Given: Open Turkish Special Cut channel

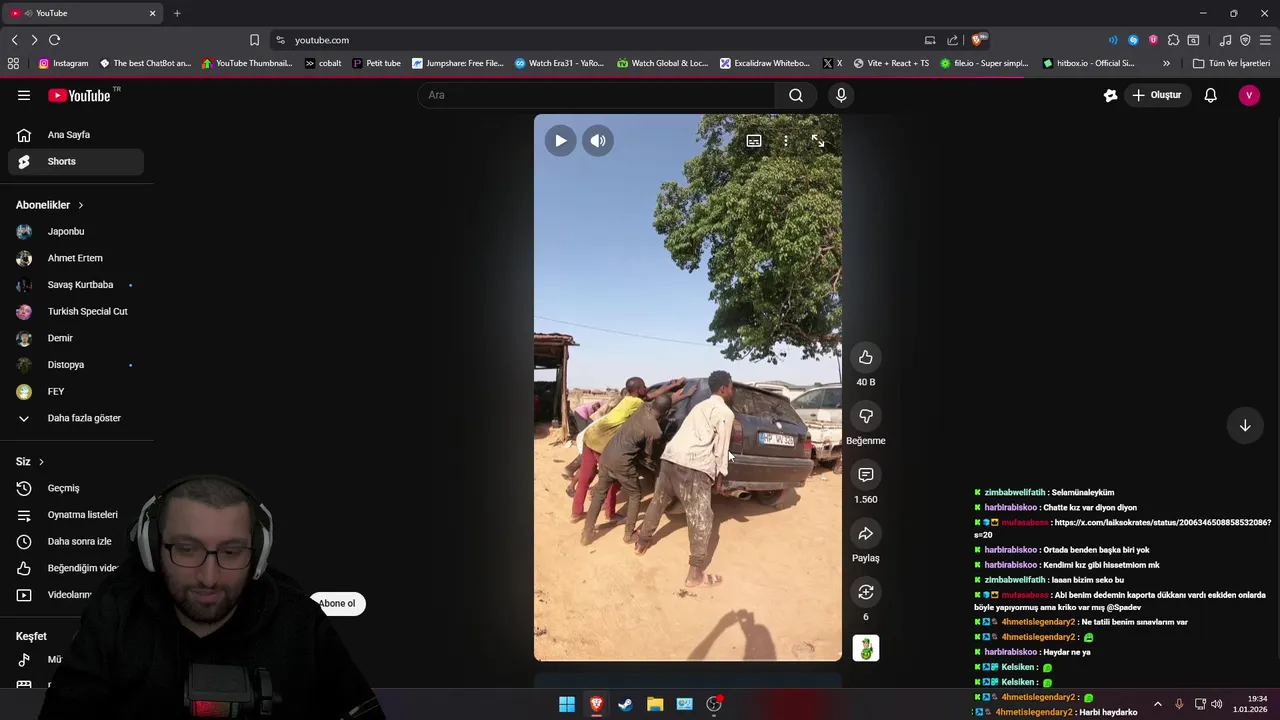Looking at the screenshot, I should click(76, 311).
